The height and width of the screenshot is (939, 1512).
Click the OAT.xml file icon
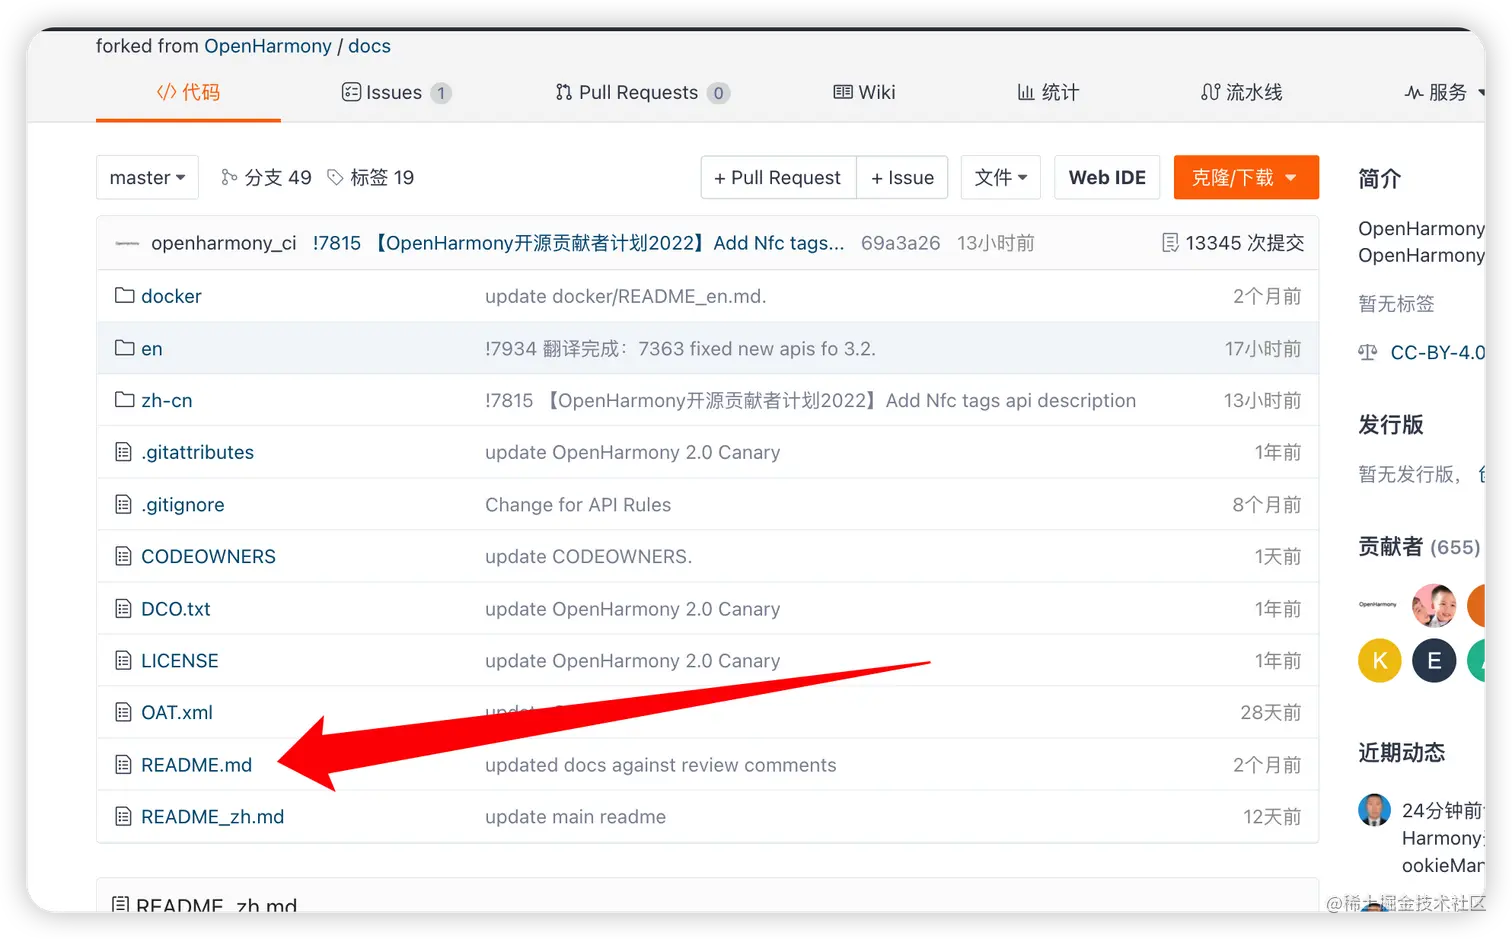pos(123,712)
